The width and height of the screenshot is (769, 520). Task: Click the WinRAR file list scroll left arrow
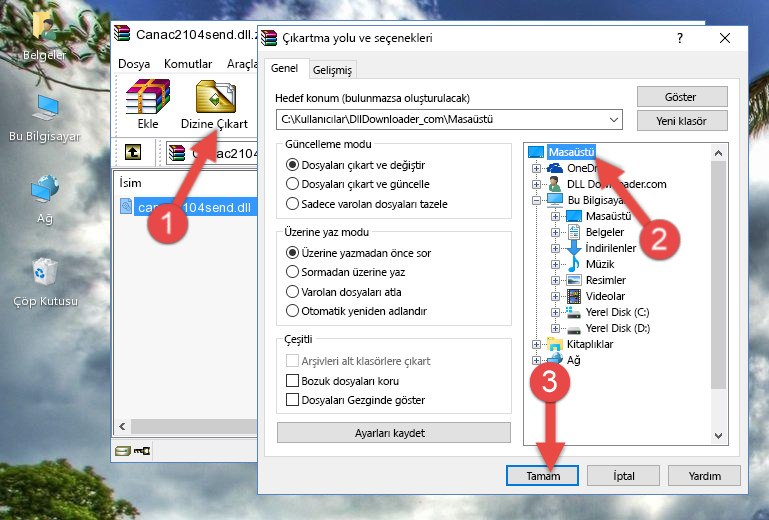[123, 426]
